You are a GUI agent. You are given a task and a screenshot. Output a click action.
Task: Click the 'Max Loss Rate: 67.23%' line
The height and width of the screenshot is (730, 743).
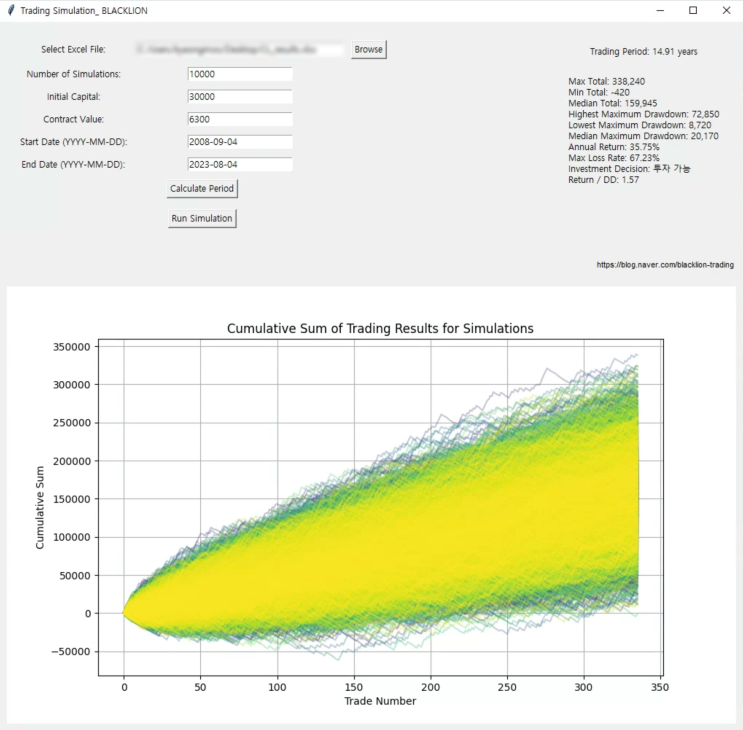(614, 158)
